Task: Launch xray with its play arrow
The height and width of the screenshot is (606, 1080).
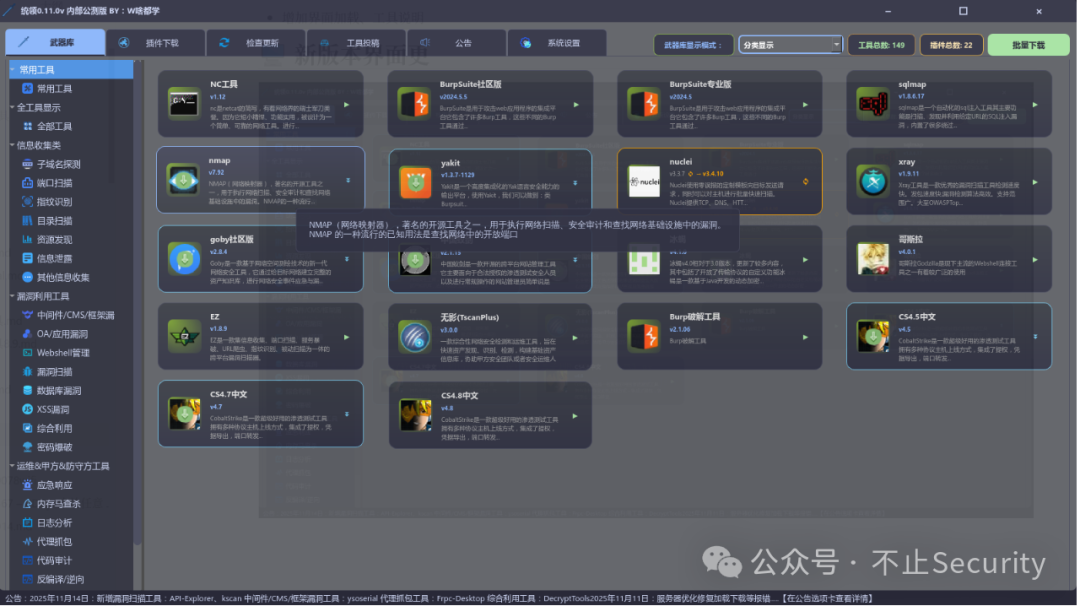Action: 1035,182
